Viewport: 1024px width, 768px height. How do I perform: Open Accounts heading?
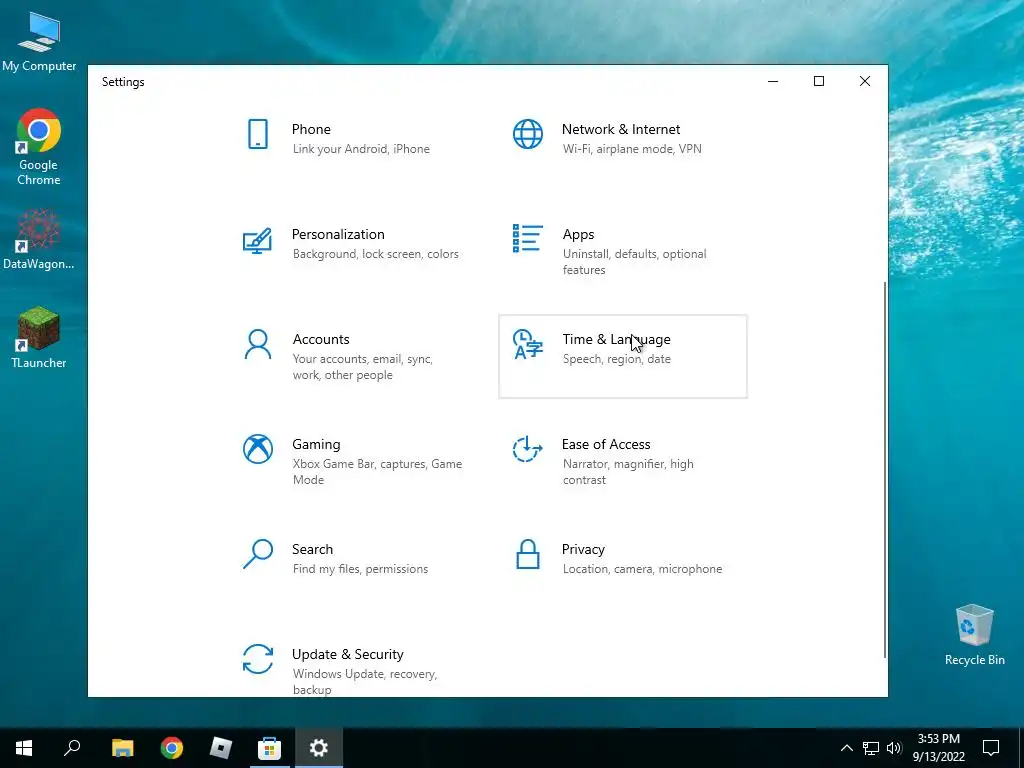(321, 340)
